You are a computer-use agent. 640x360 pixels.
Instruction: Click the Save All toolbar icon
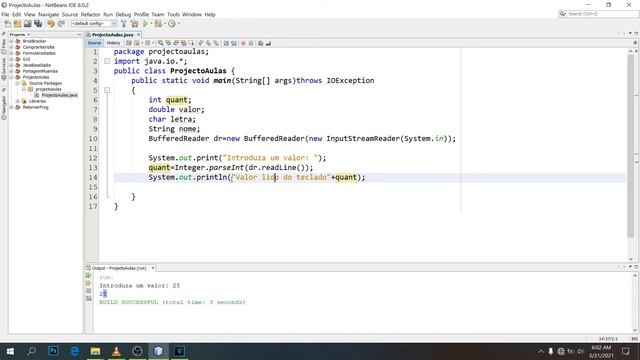pyautogui.click(x=38, y=24)
